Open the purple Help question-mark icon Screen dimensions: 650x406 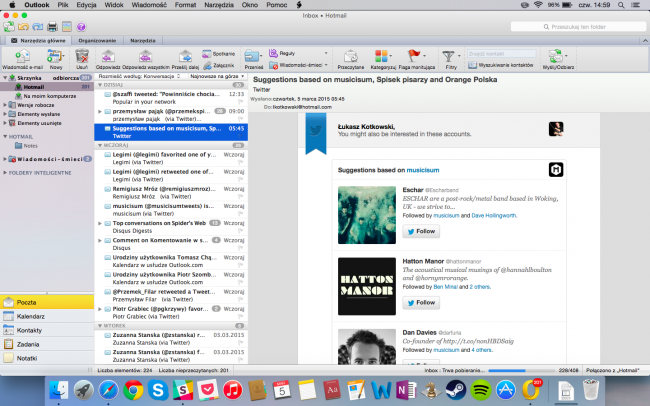[81, 27]
